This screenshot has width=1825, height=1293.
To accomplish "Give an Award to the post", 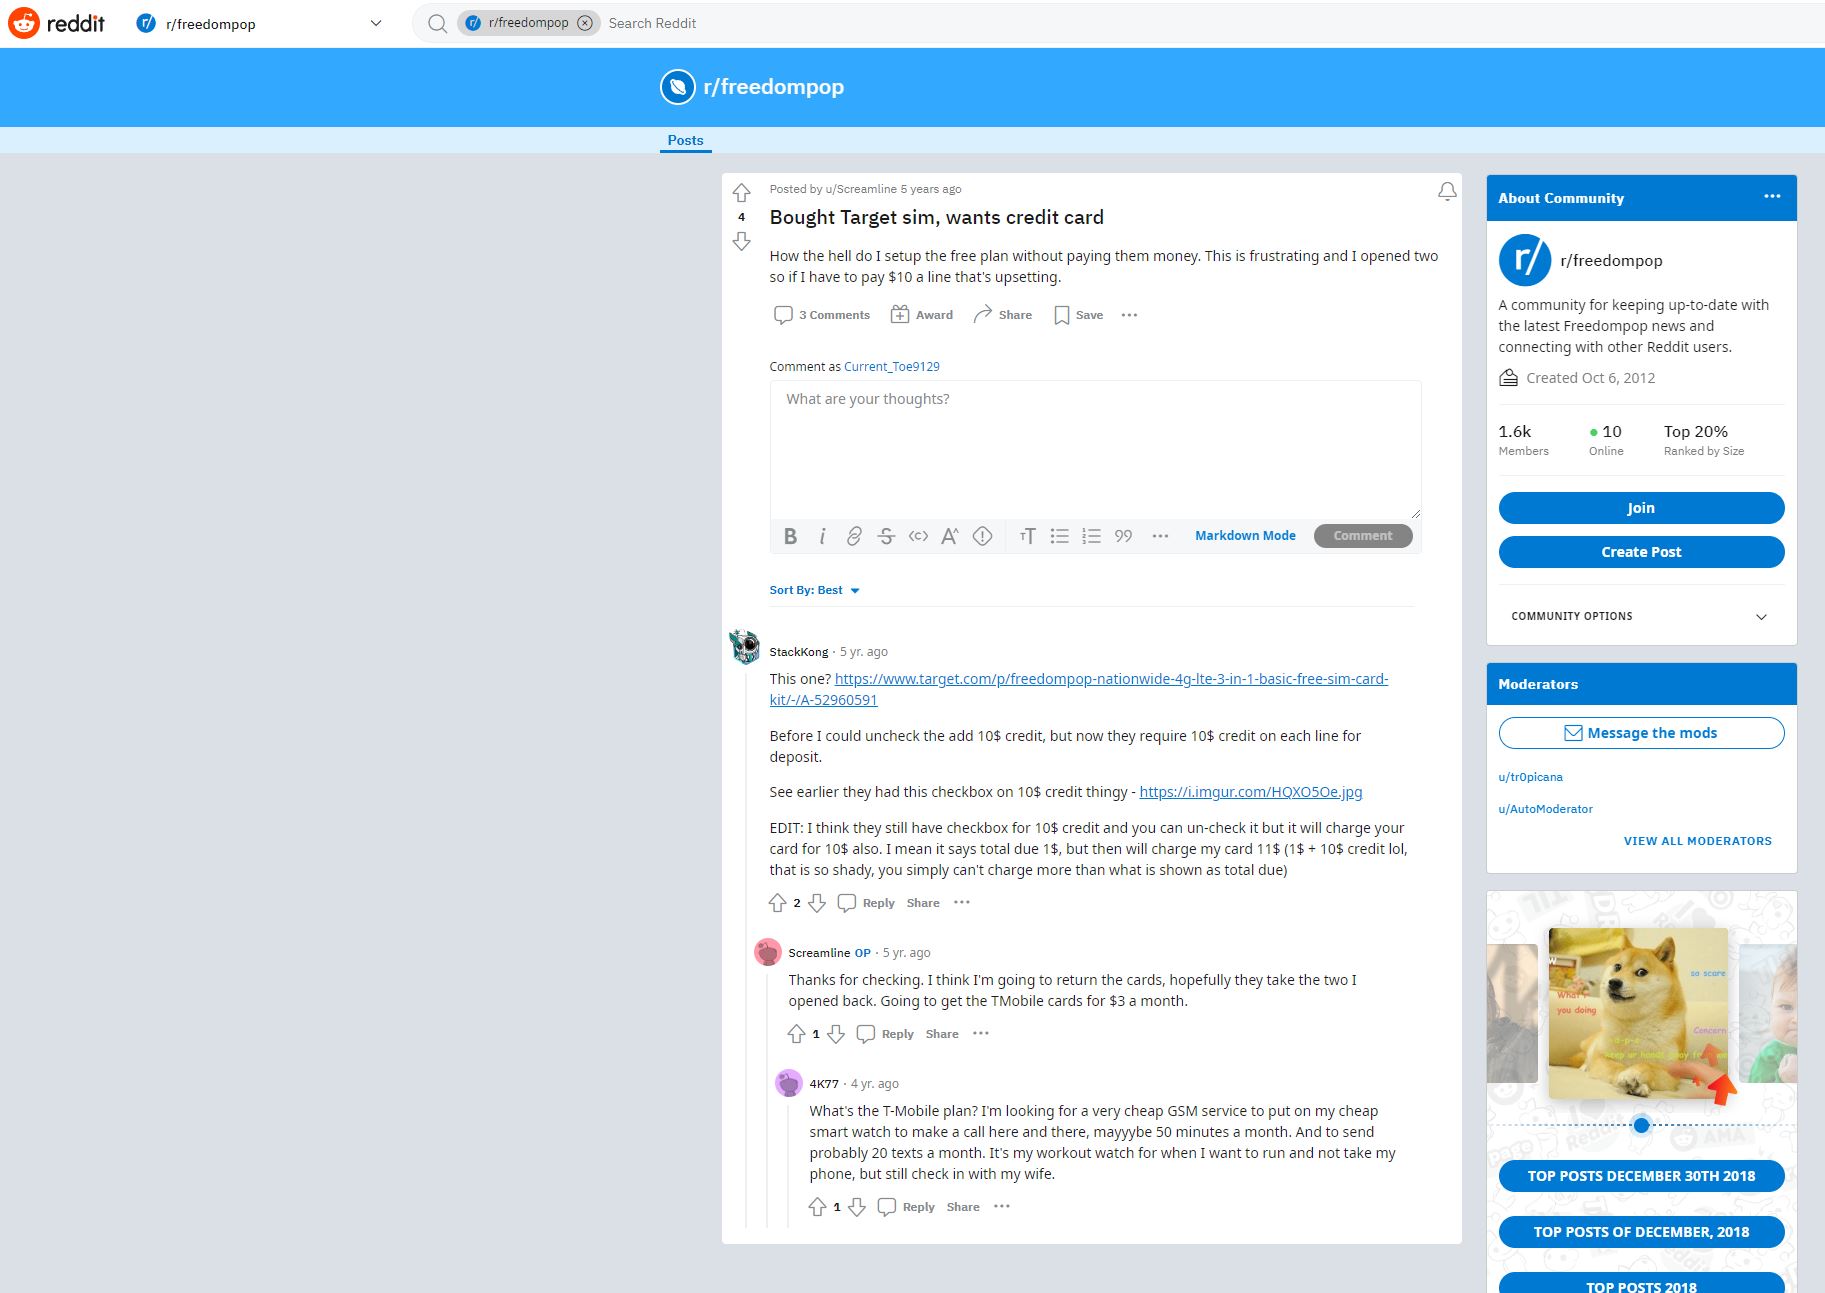I will point(922,315).
